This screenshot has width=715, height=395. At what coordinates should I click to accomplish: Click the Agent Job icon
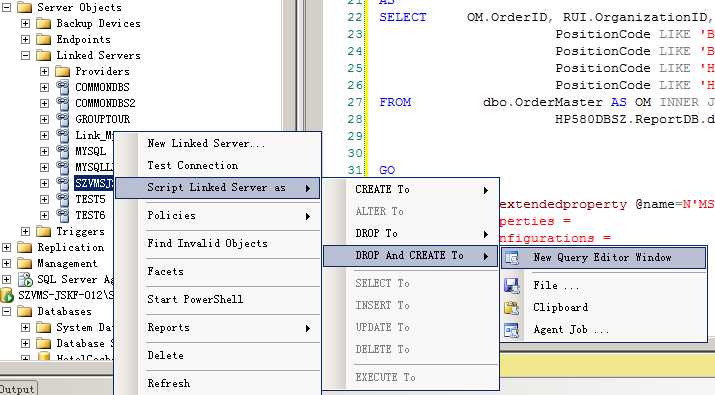pyautogui.click(x=512, y=330)
